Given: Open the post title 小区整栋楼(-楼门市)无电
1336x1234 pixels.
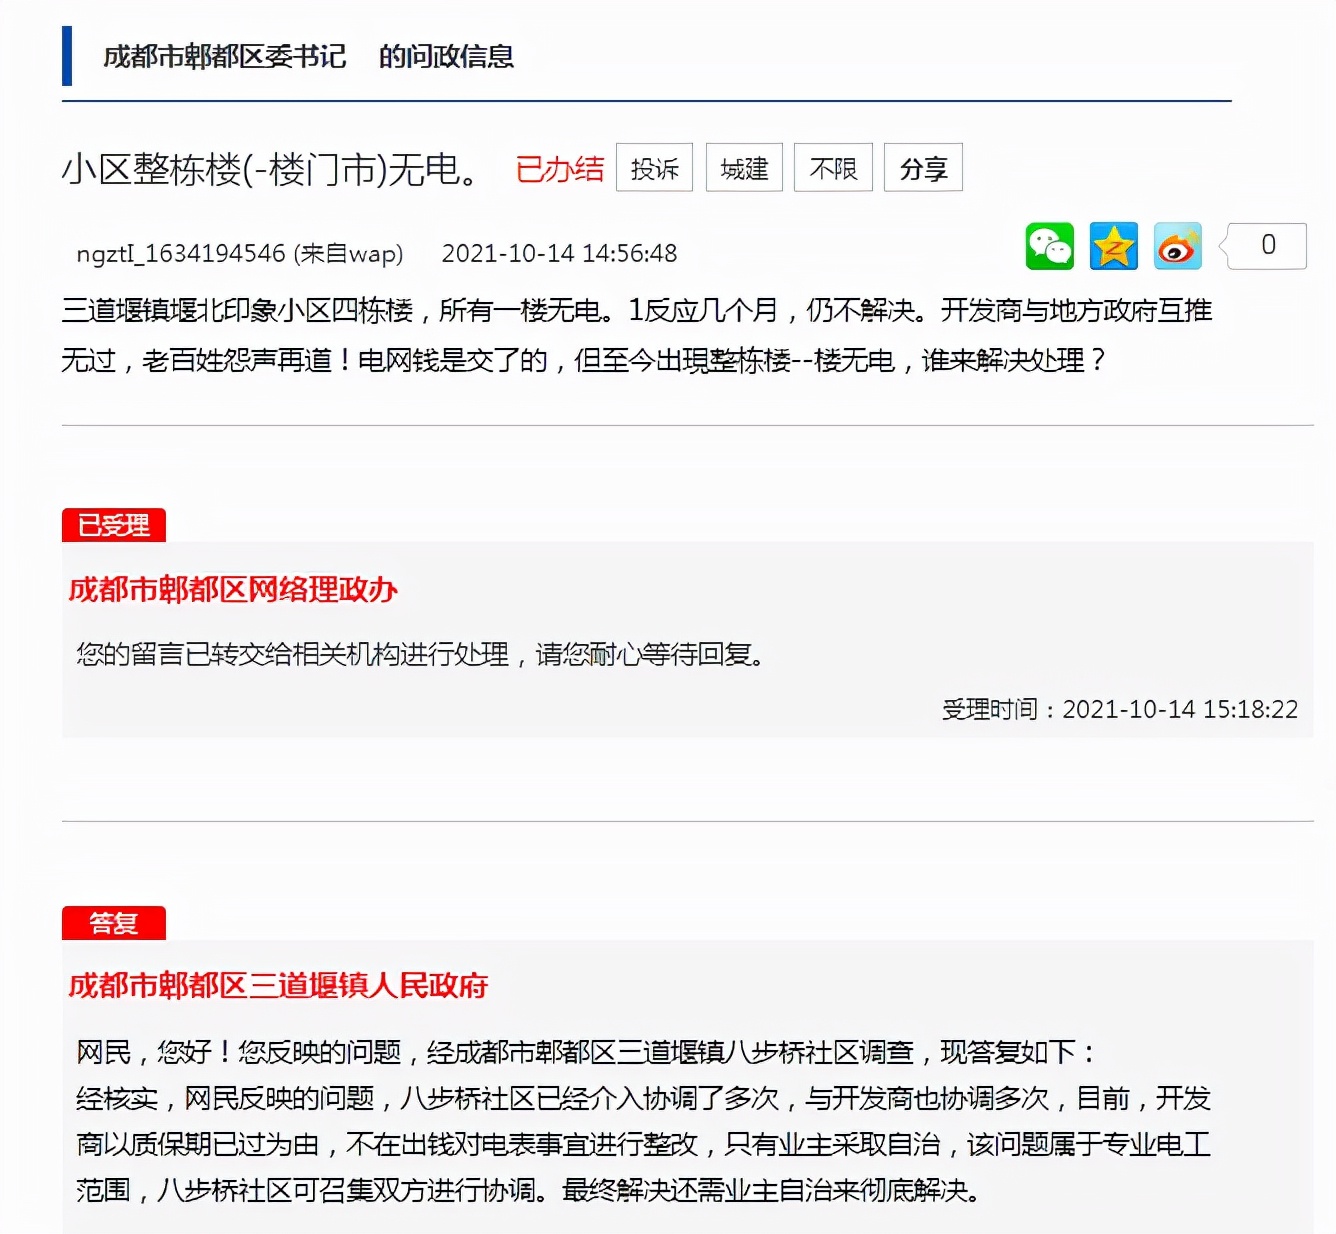Looking at the screenshot, I should [270, 169].
